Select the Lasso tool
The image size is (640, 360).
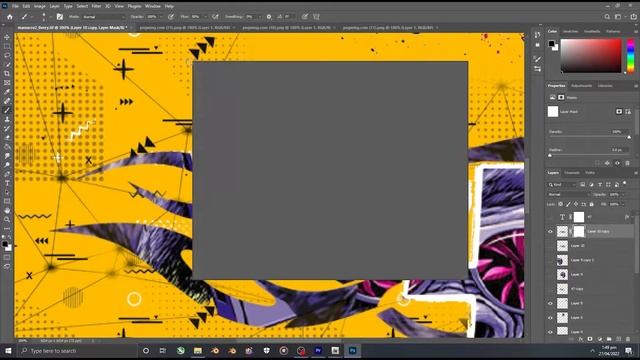tap(7, 55)
